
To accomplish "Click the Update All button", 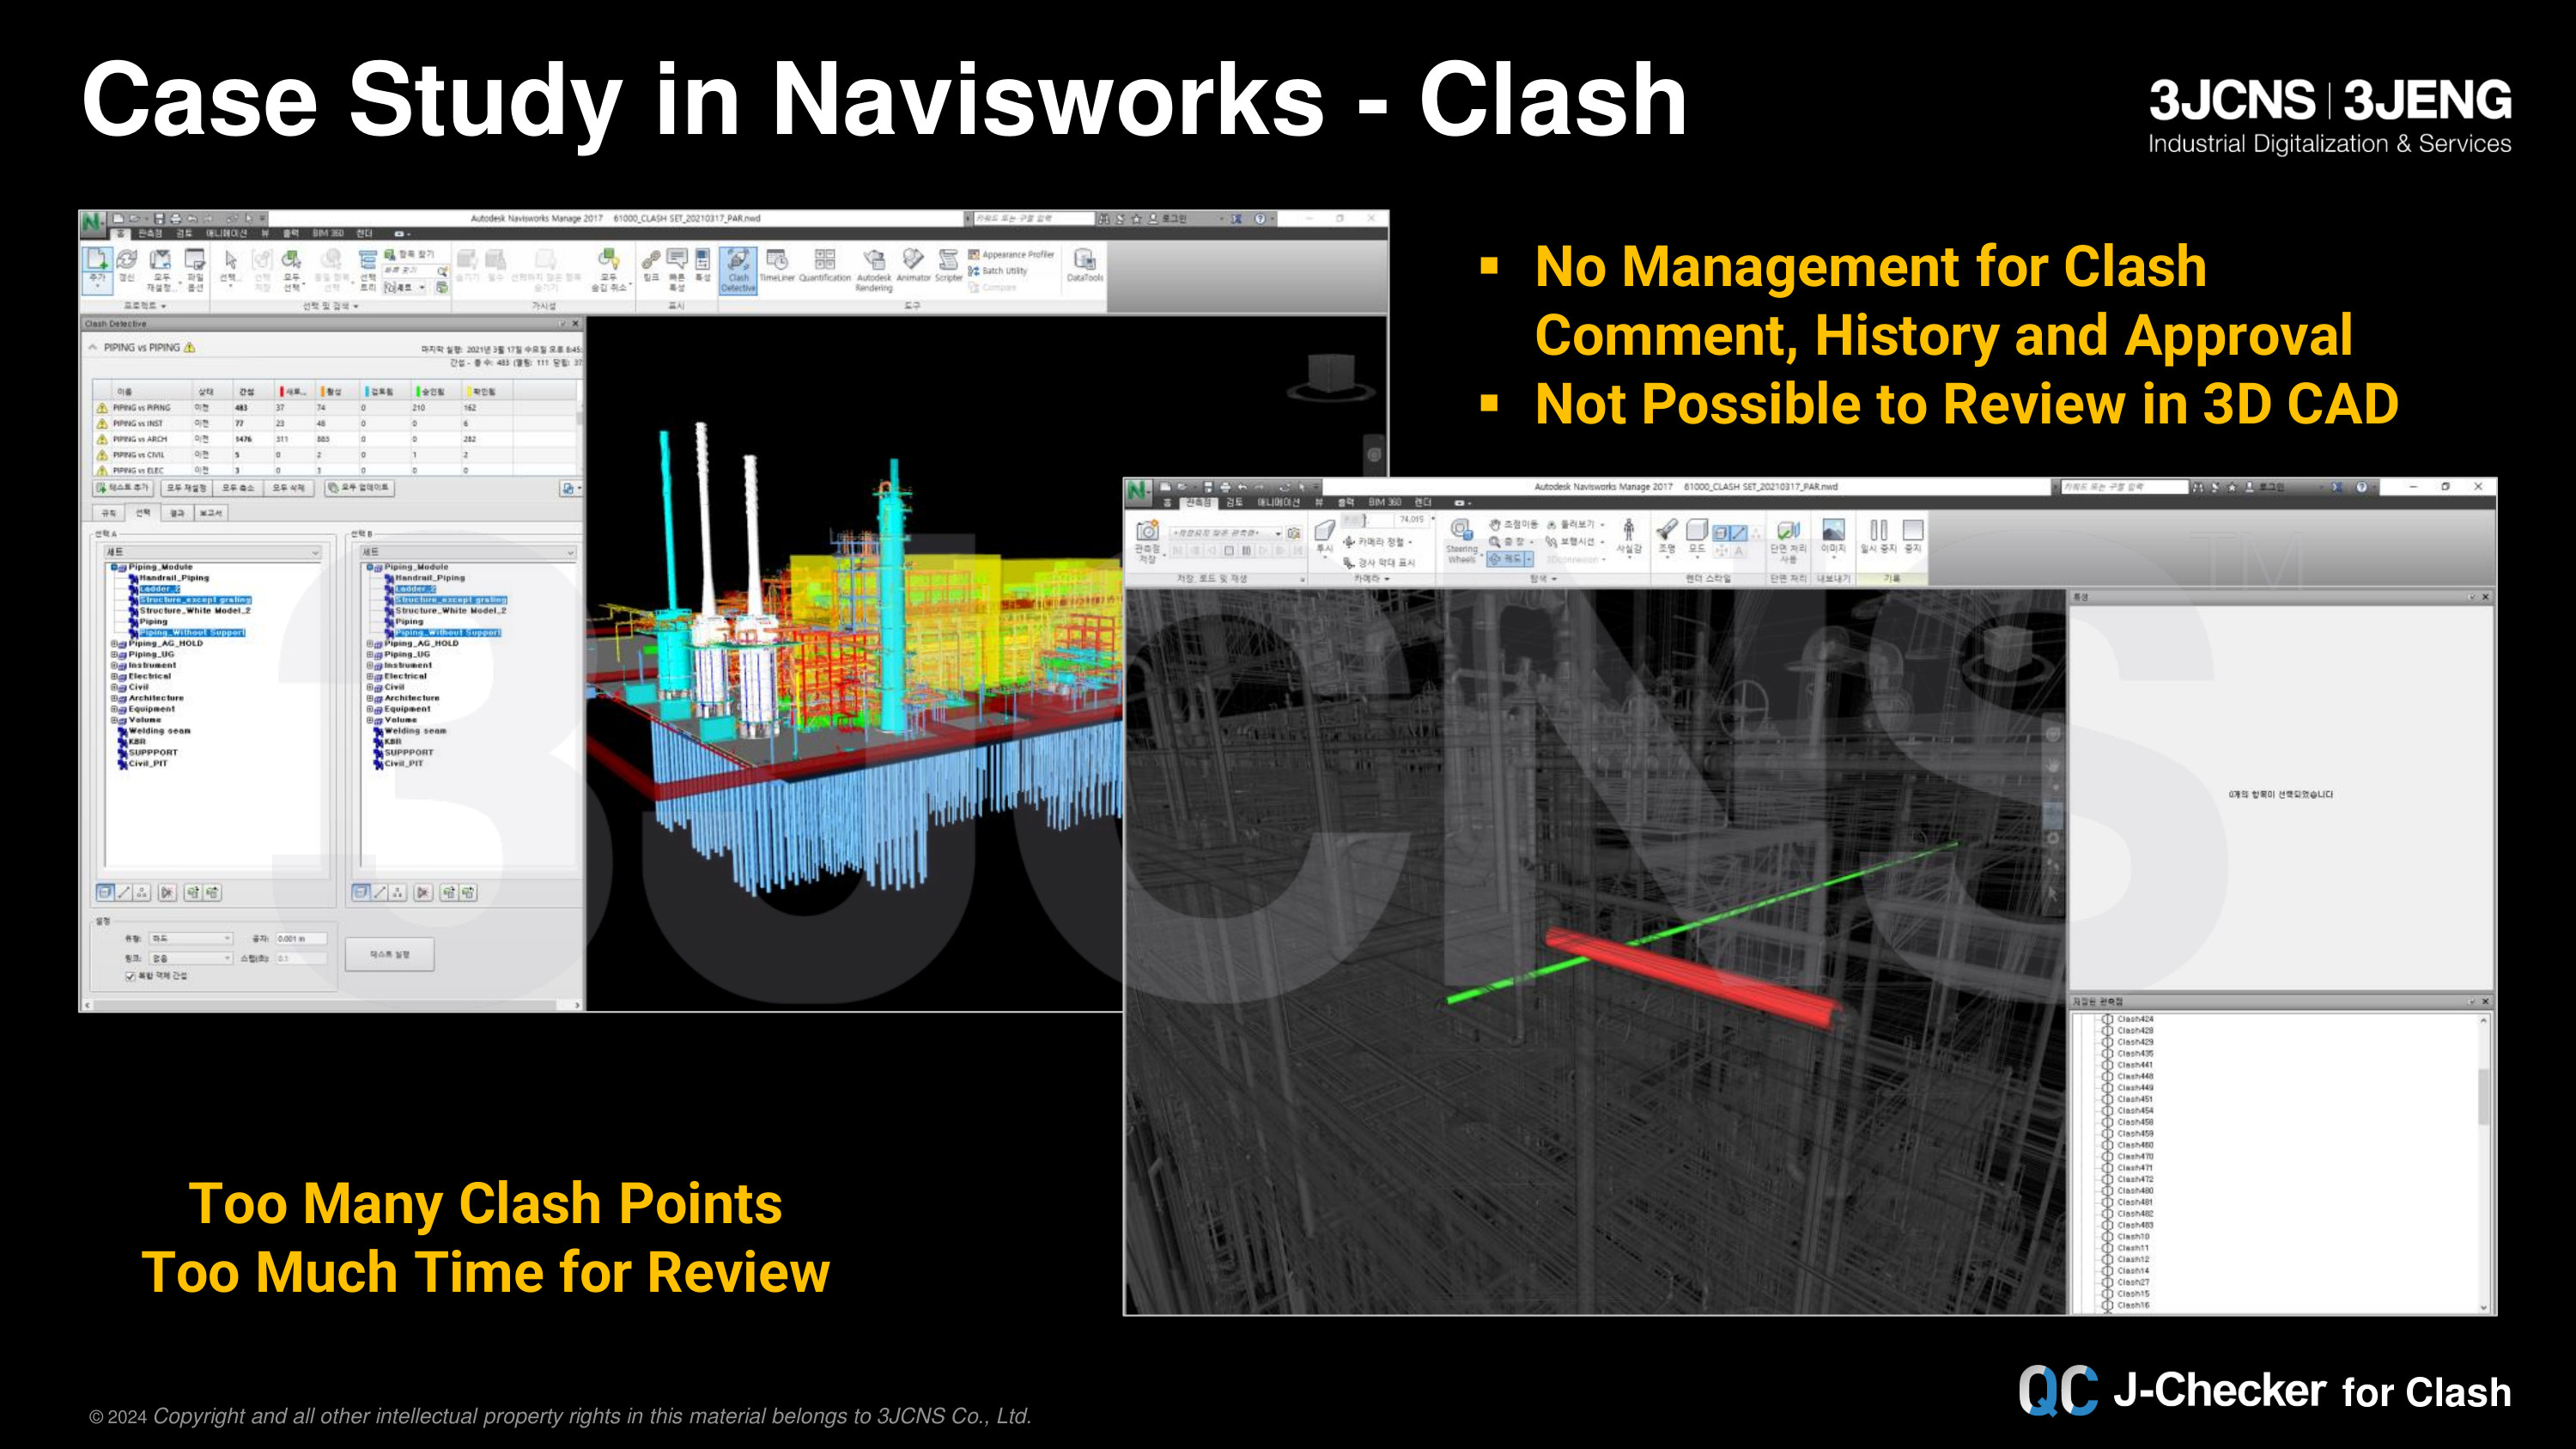I will 359,488.
